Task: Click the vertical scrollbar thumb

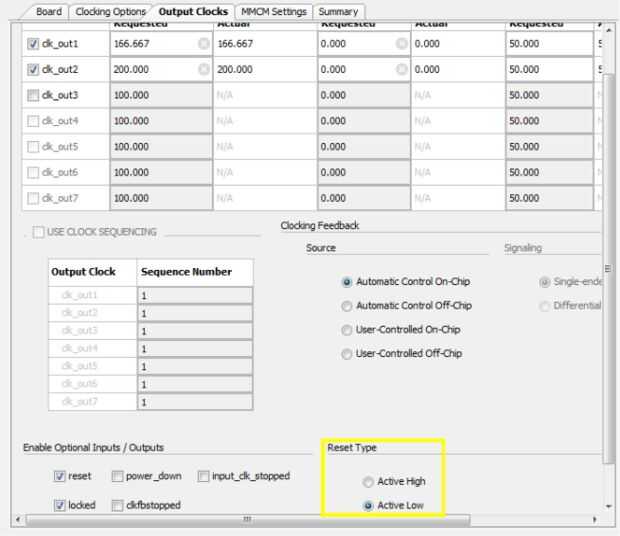Action: coord(608,269)
